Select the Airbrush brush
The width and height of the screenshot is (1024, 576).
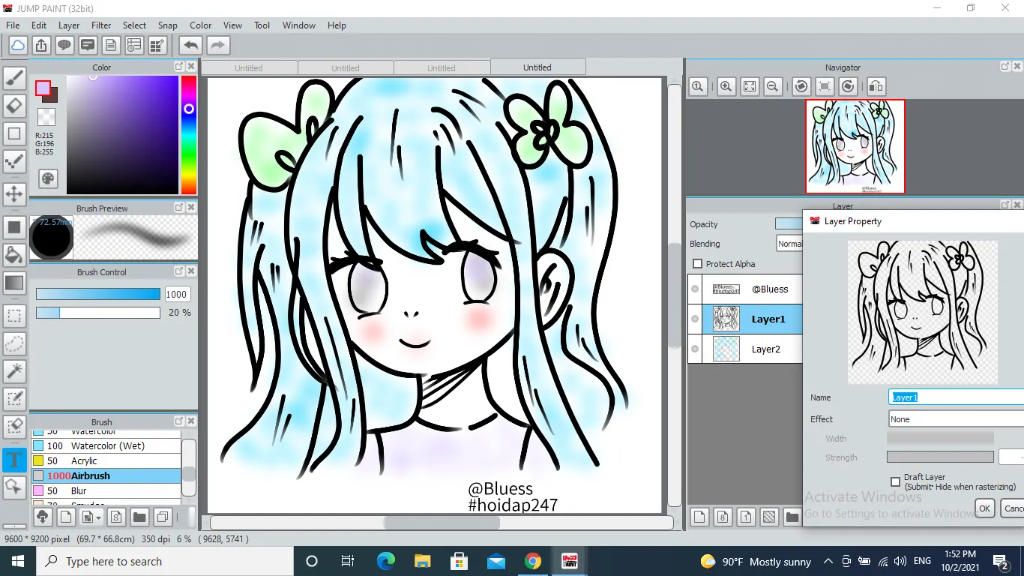(x=106, y=475)
